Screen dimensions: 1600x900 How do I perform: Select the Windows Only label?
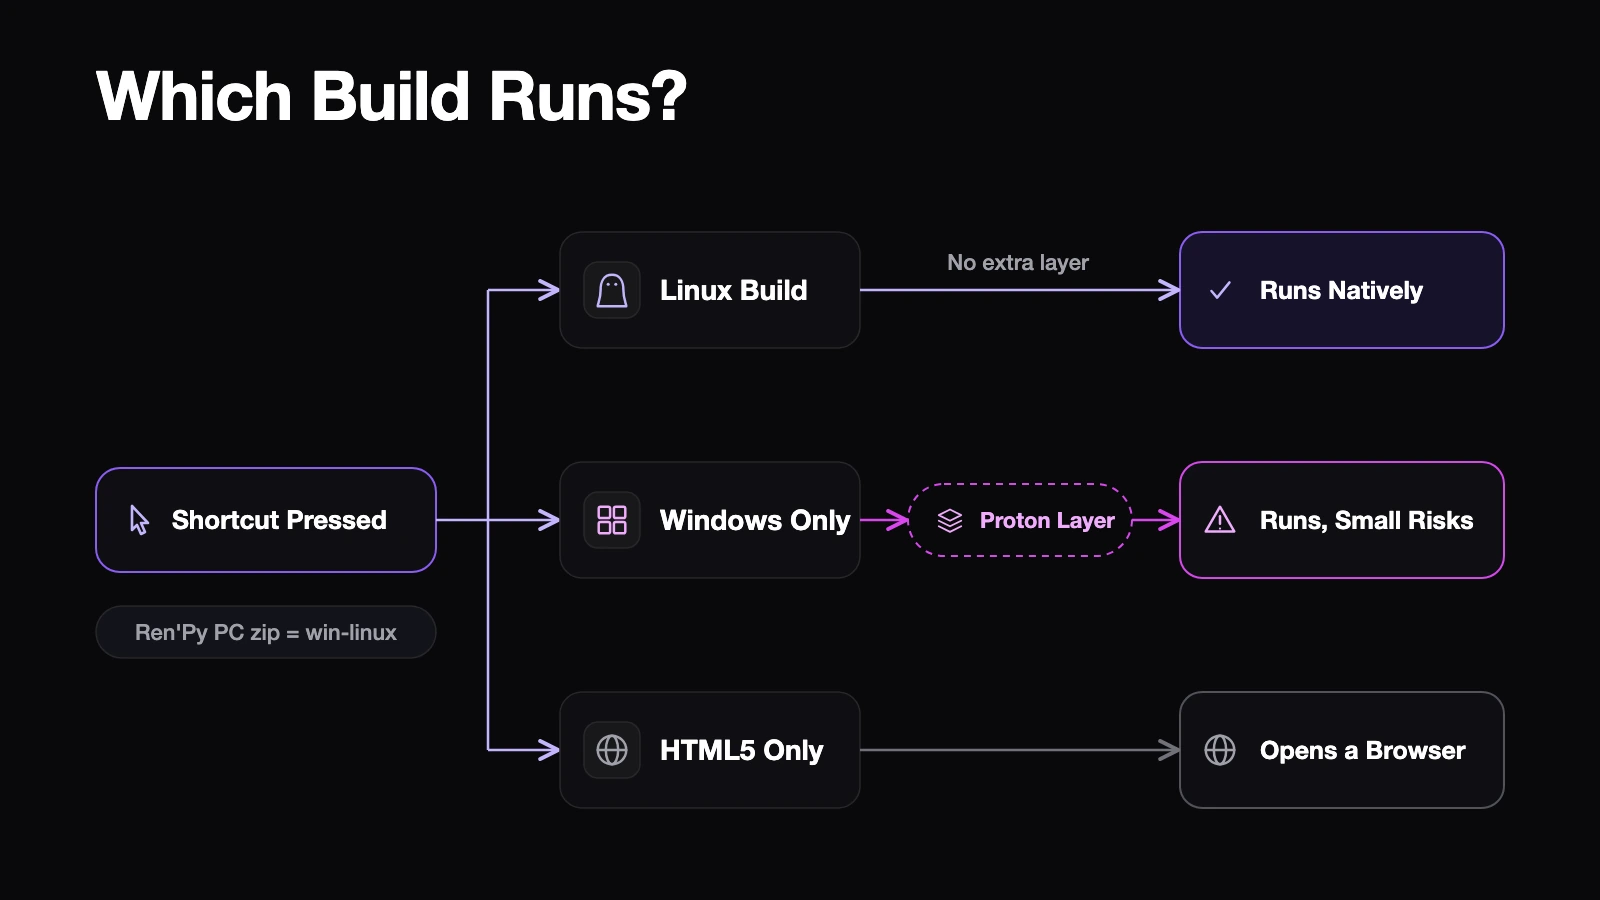point(755,520)
